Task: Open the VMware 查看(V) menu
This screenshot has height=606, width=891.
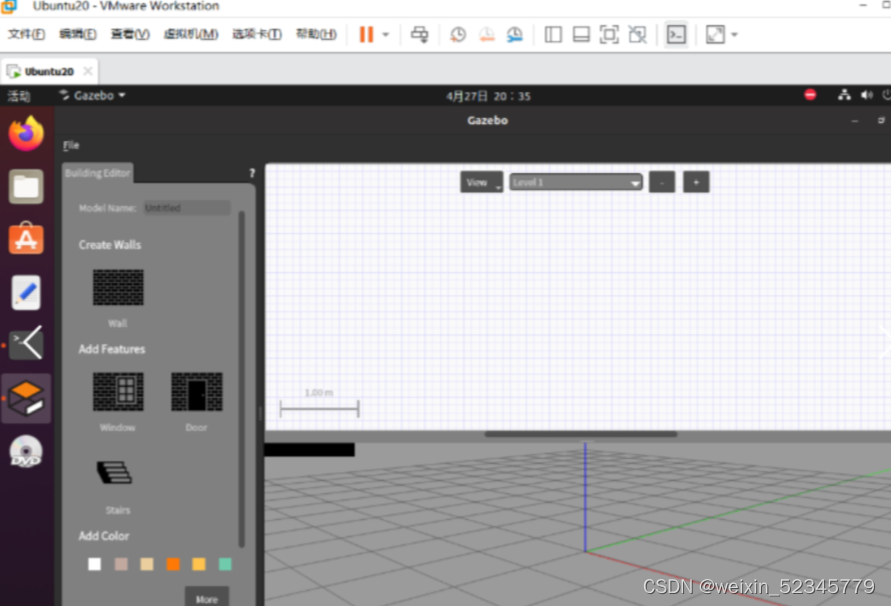Action: [130, 34]
